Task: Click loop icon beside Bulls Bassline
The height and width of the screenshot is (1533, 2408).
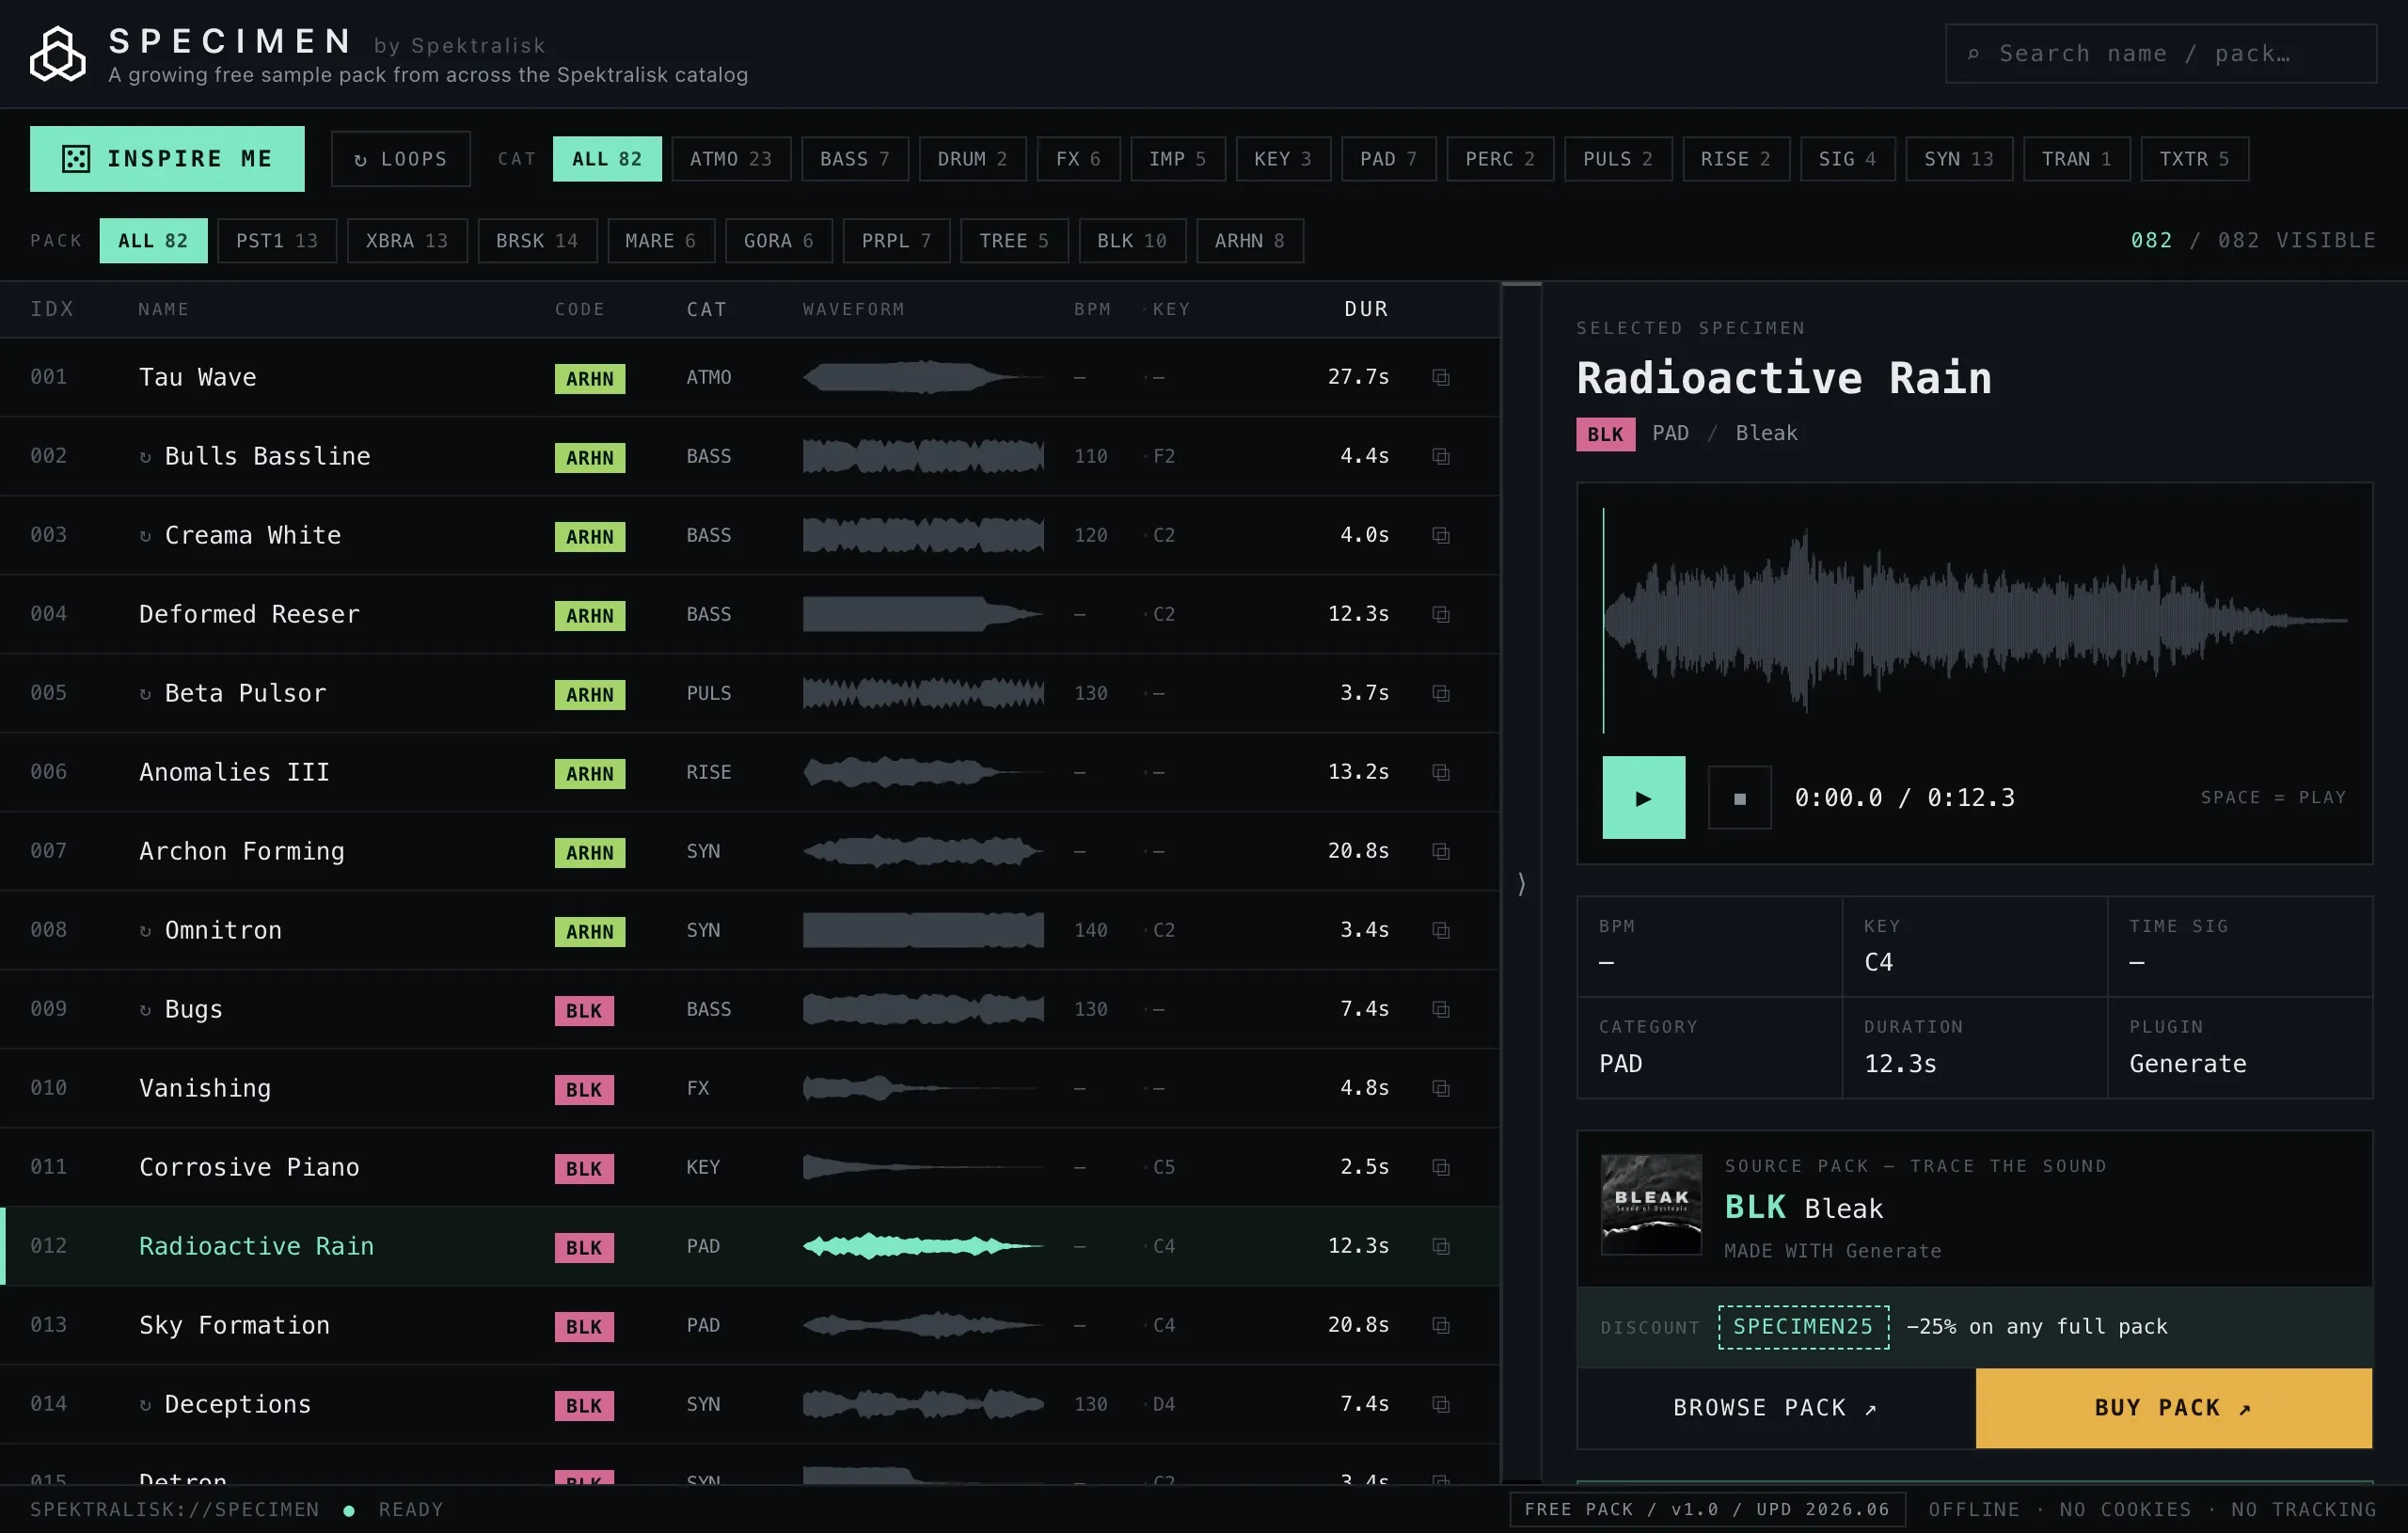Action: [x=145, y=457]
